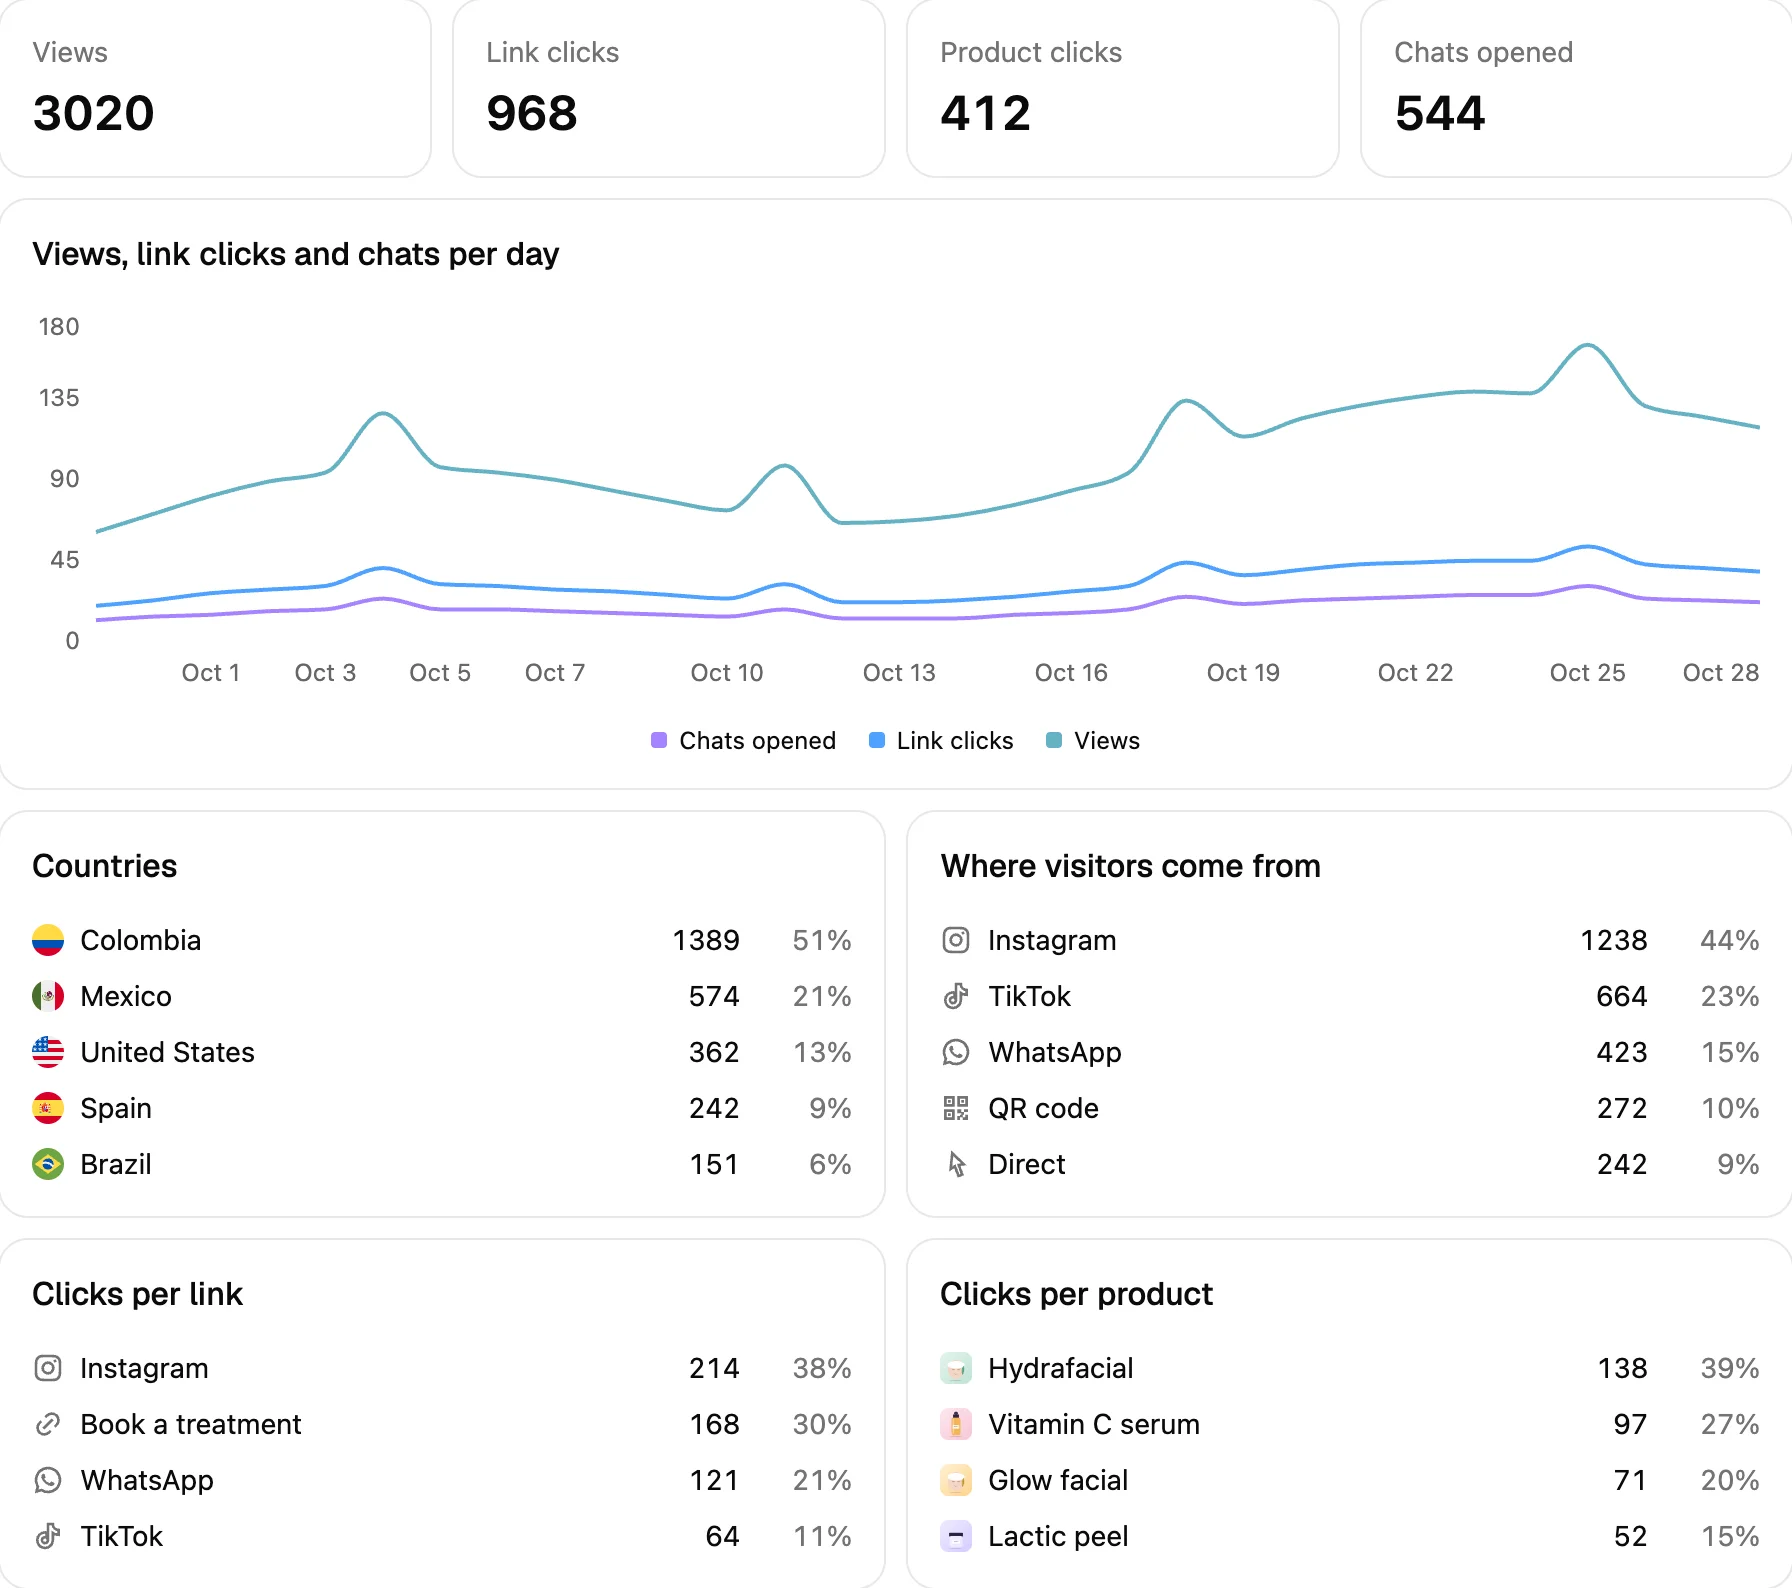The height and width of the screenshot is (1588, 1792).
Task: Click the Book a treatment link icon
Action: [x=48, y=1424]
